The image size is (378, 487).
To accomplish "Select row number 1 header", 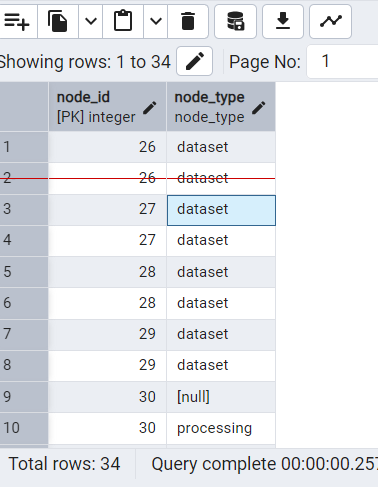I will (x=24, y=147).
